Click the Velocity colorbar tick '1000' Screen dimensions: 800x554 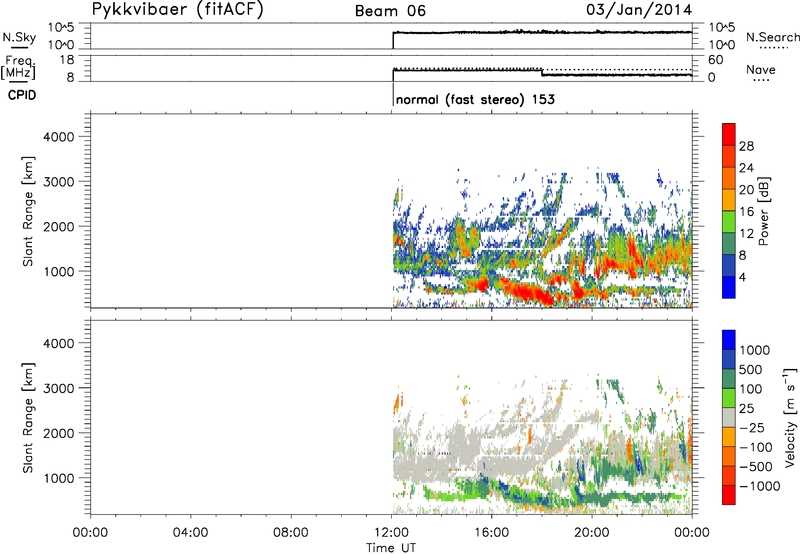[754, 350]
